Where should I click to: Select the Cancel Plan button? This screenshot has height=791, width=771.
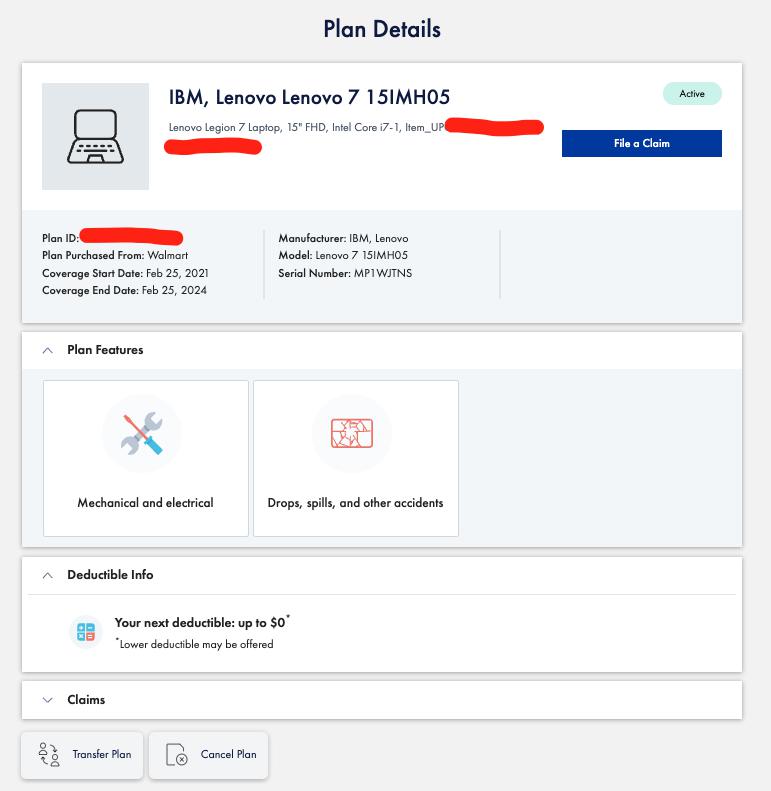point(208,755)
